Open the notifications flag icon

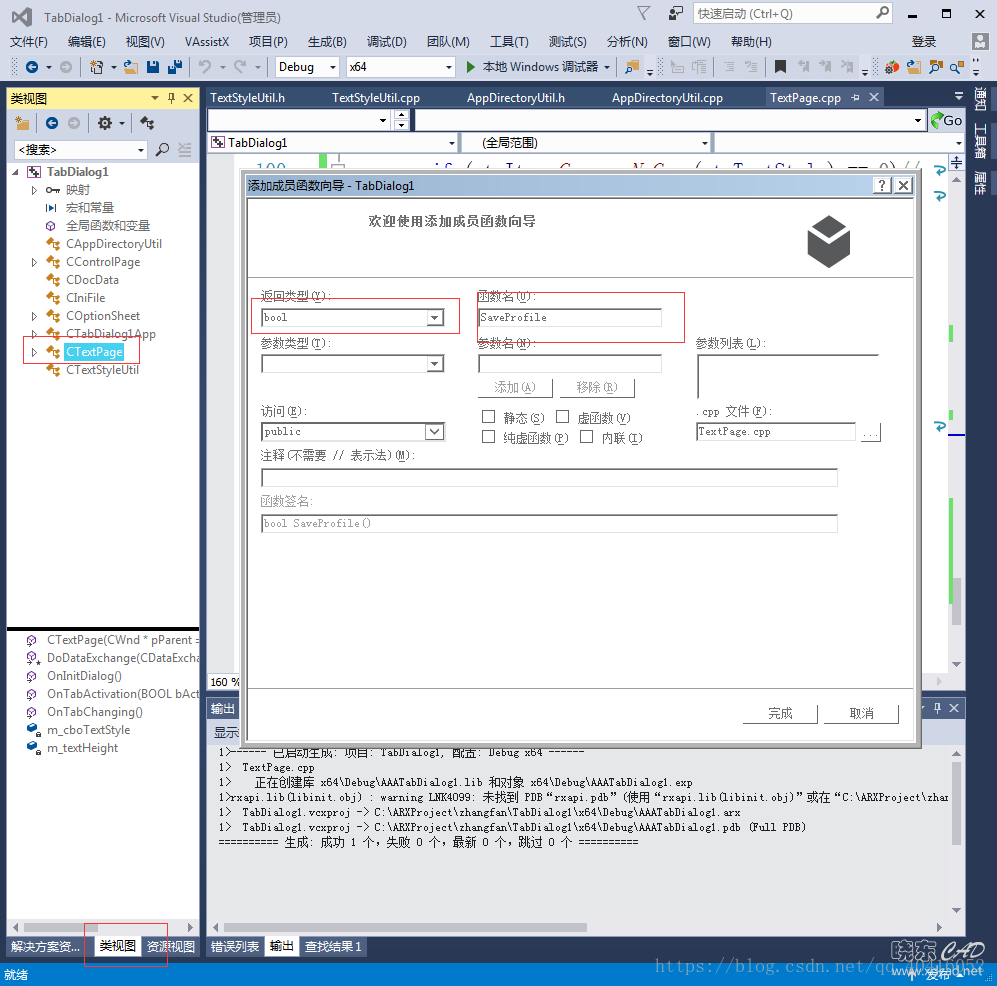click(643, 13)
